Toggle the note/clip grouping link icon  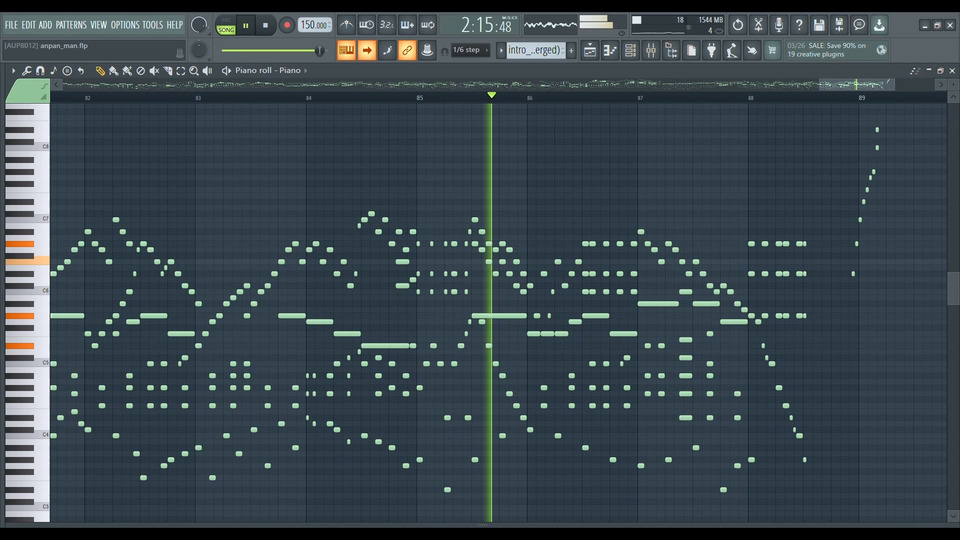pyautogui.click(x=407, y=50)
